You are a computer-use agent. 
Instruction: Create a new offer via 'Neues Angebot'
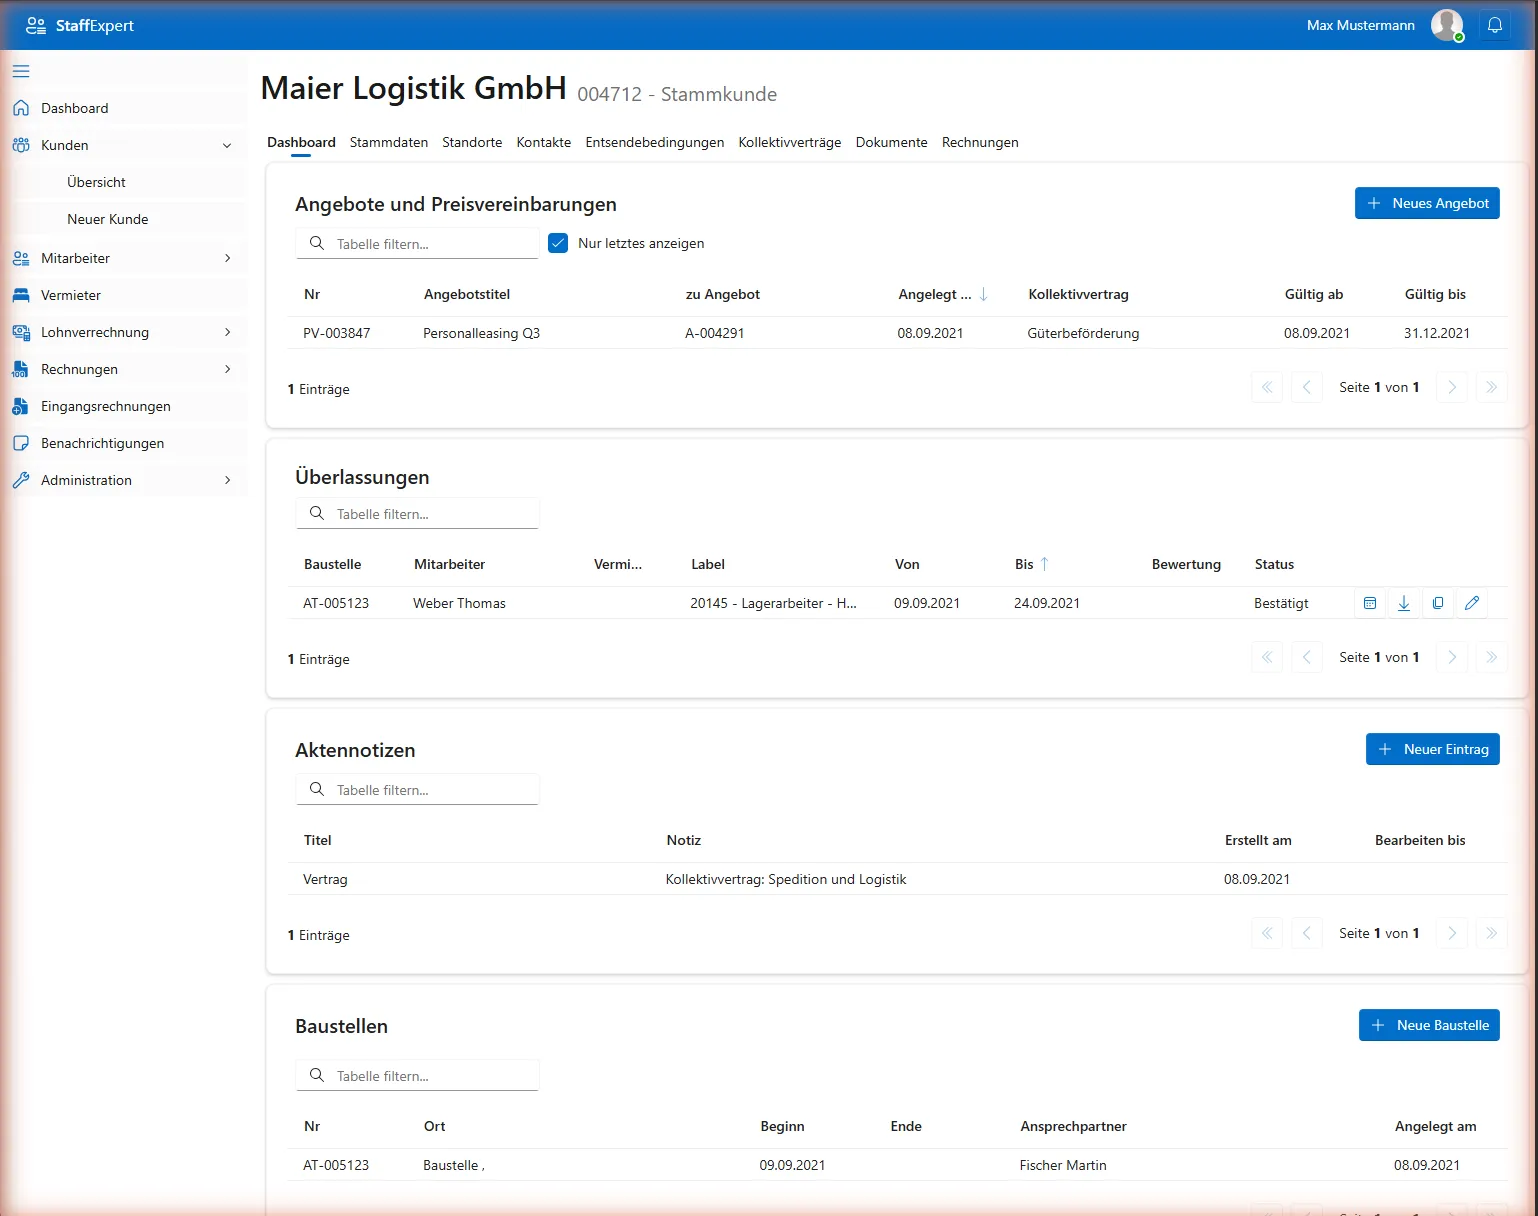tap(1427, 203)
